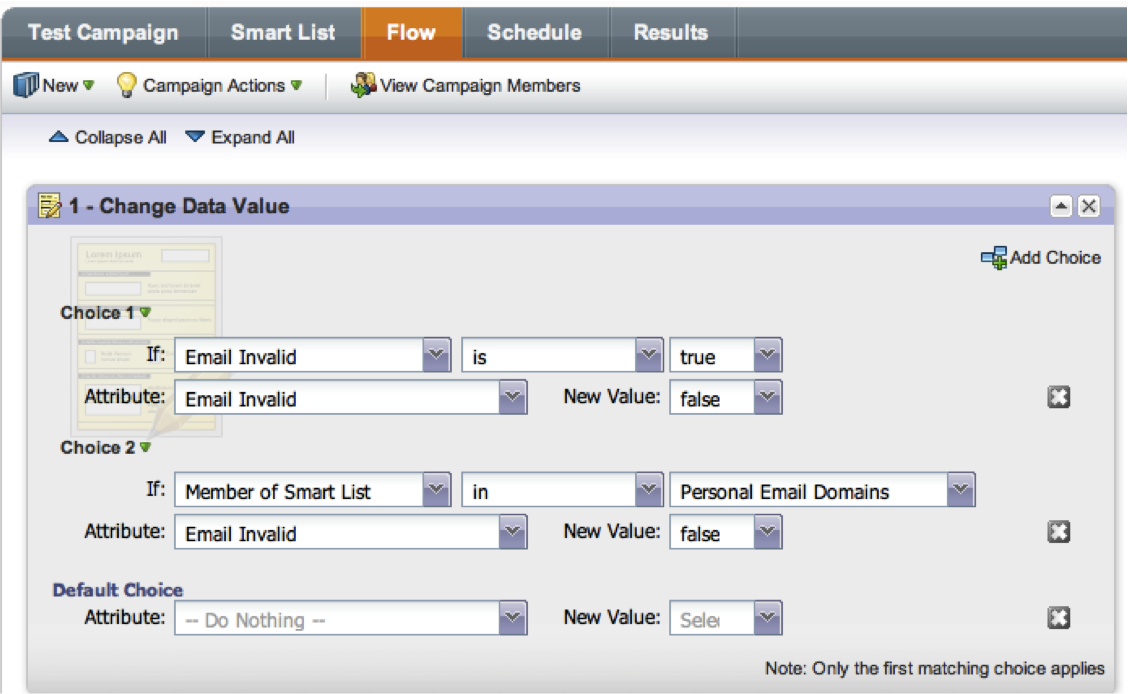This screenshot has width=1128, height=694.
Task: Switch to the Smart List tab
Action: (283, 32)
